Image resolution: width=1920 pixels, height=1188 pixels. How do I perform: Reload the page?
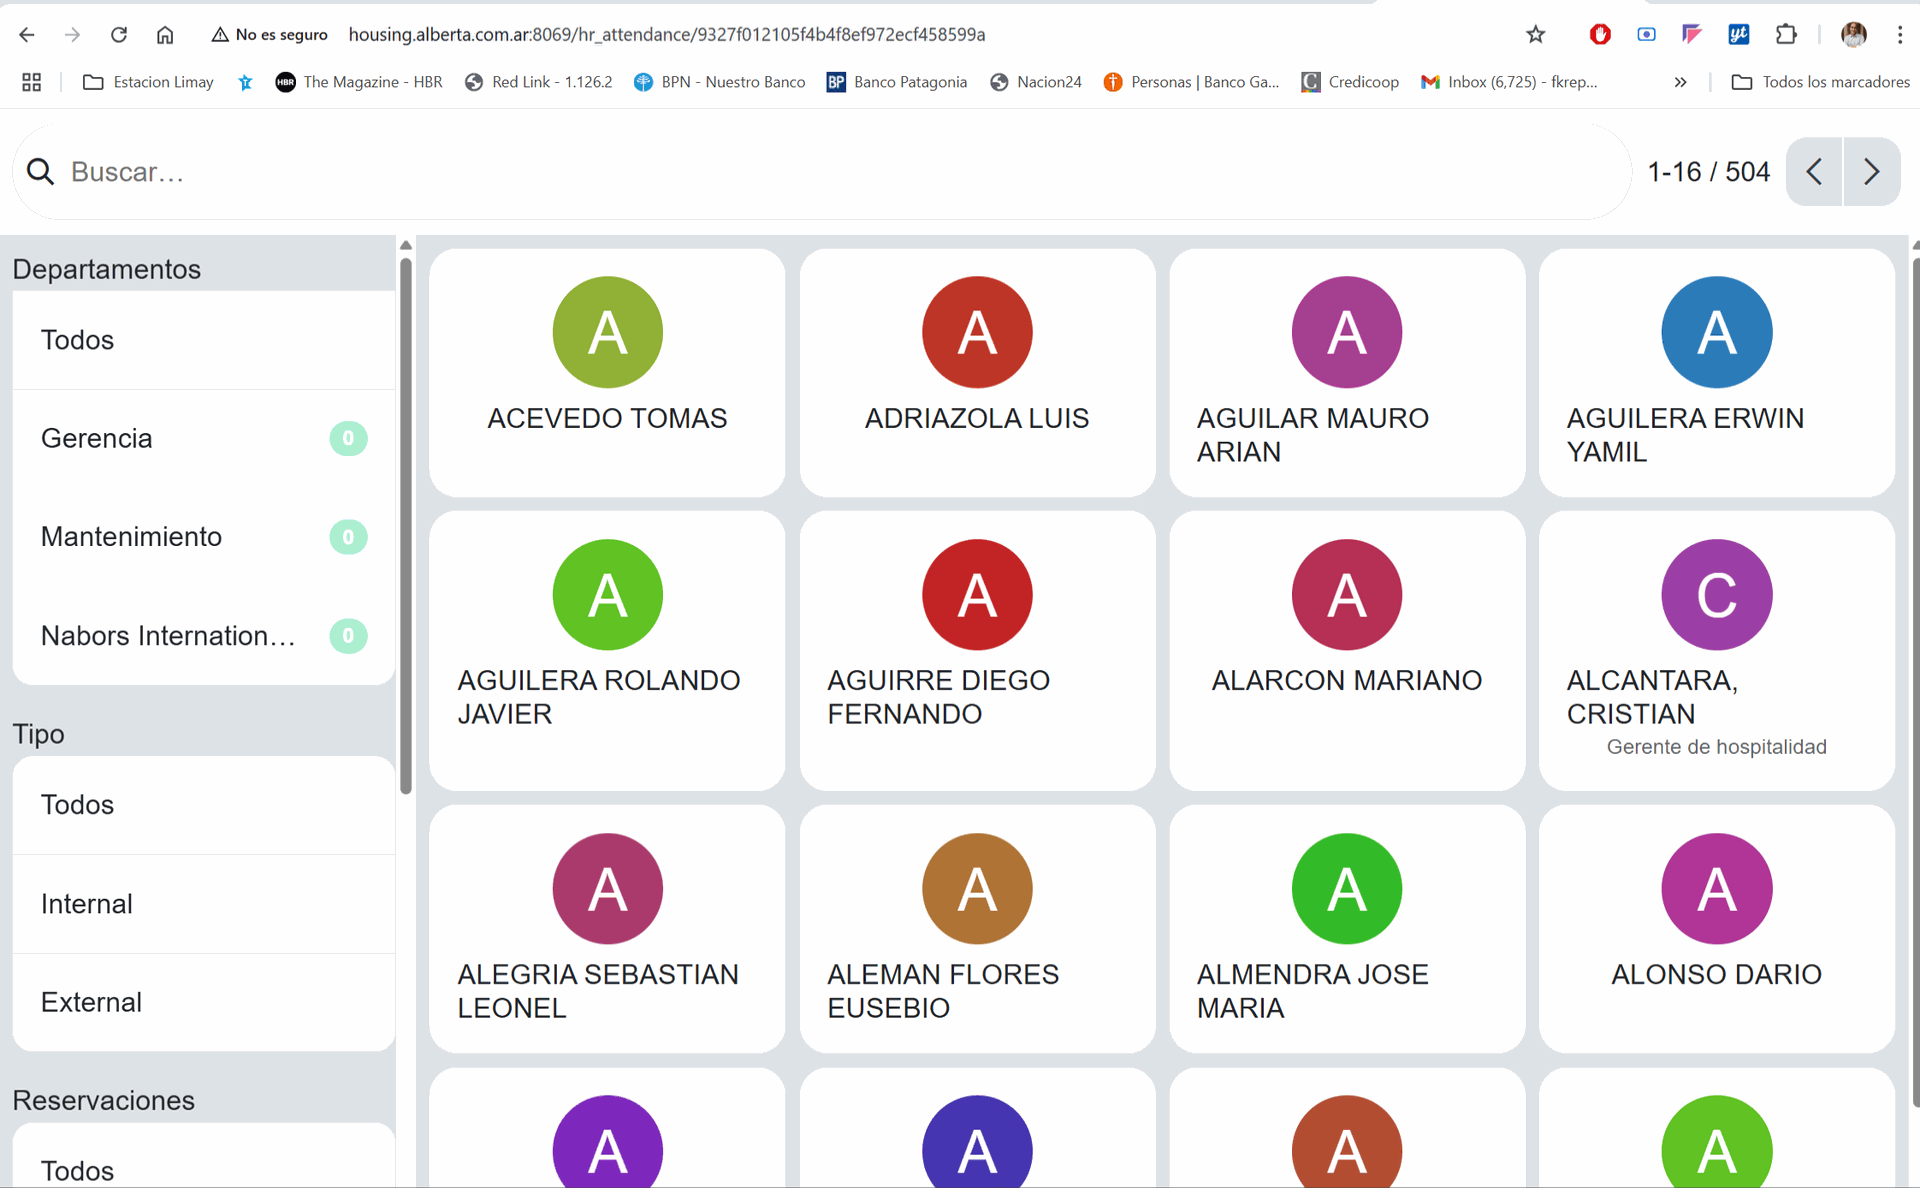(x=119, y=35)
